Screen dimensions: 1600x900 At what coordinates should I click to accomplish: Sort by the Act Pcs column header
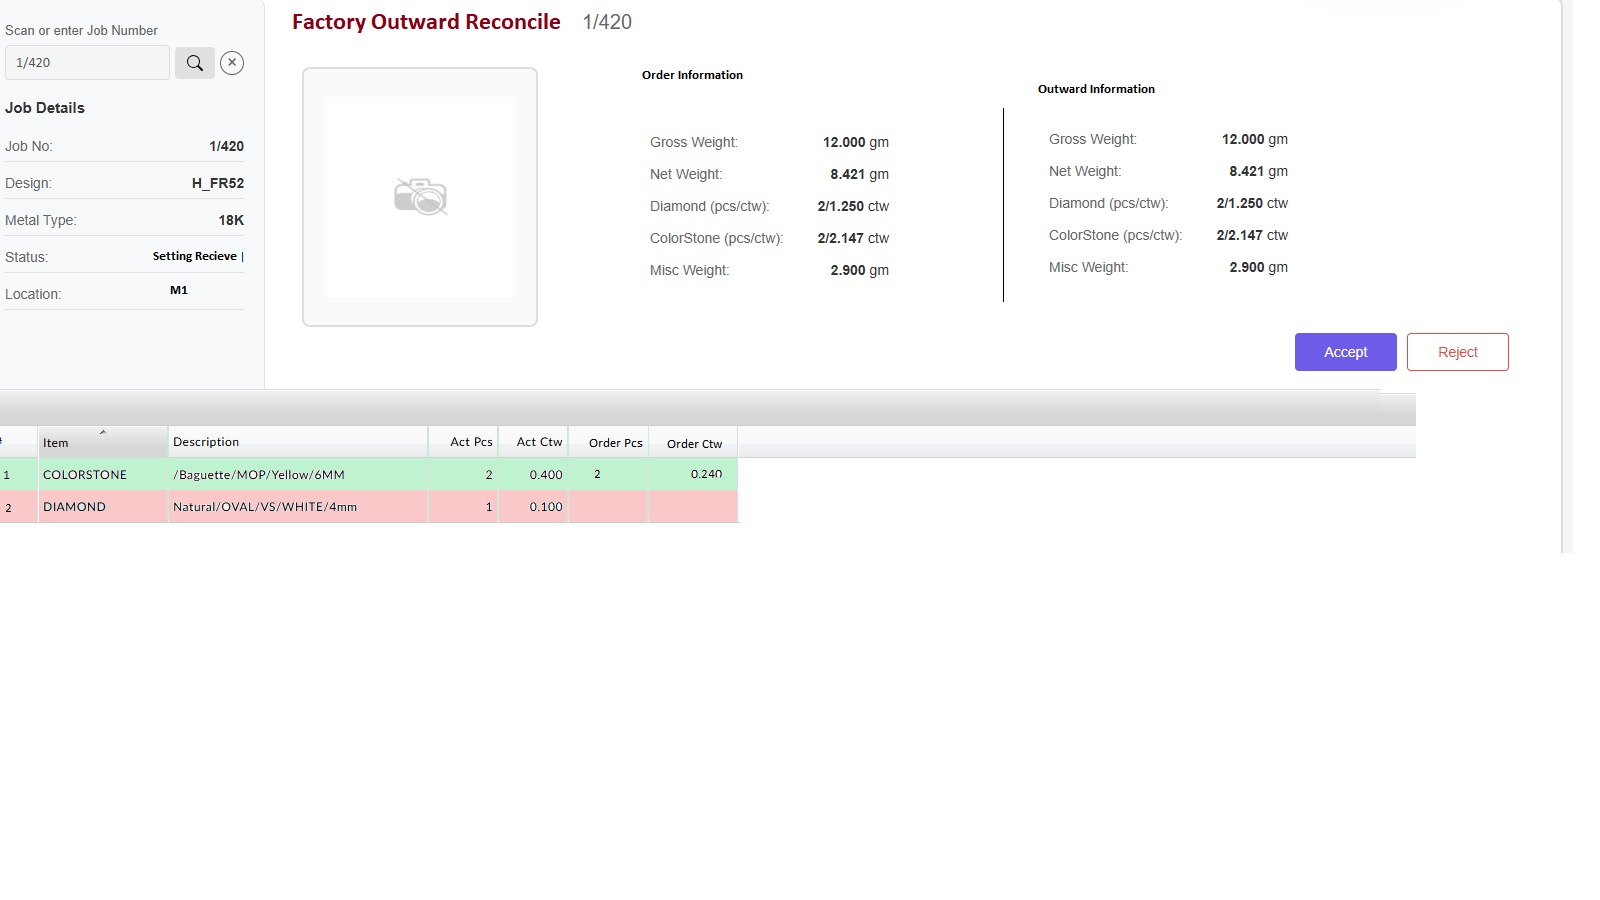[463, 442]
